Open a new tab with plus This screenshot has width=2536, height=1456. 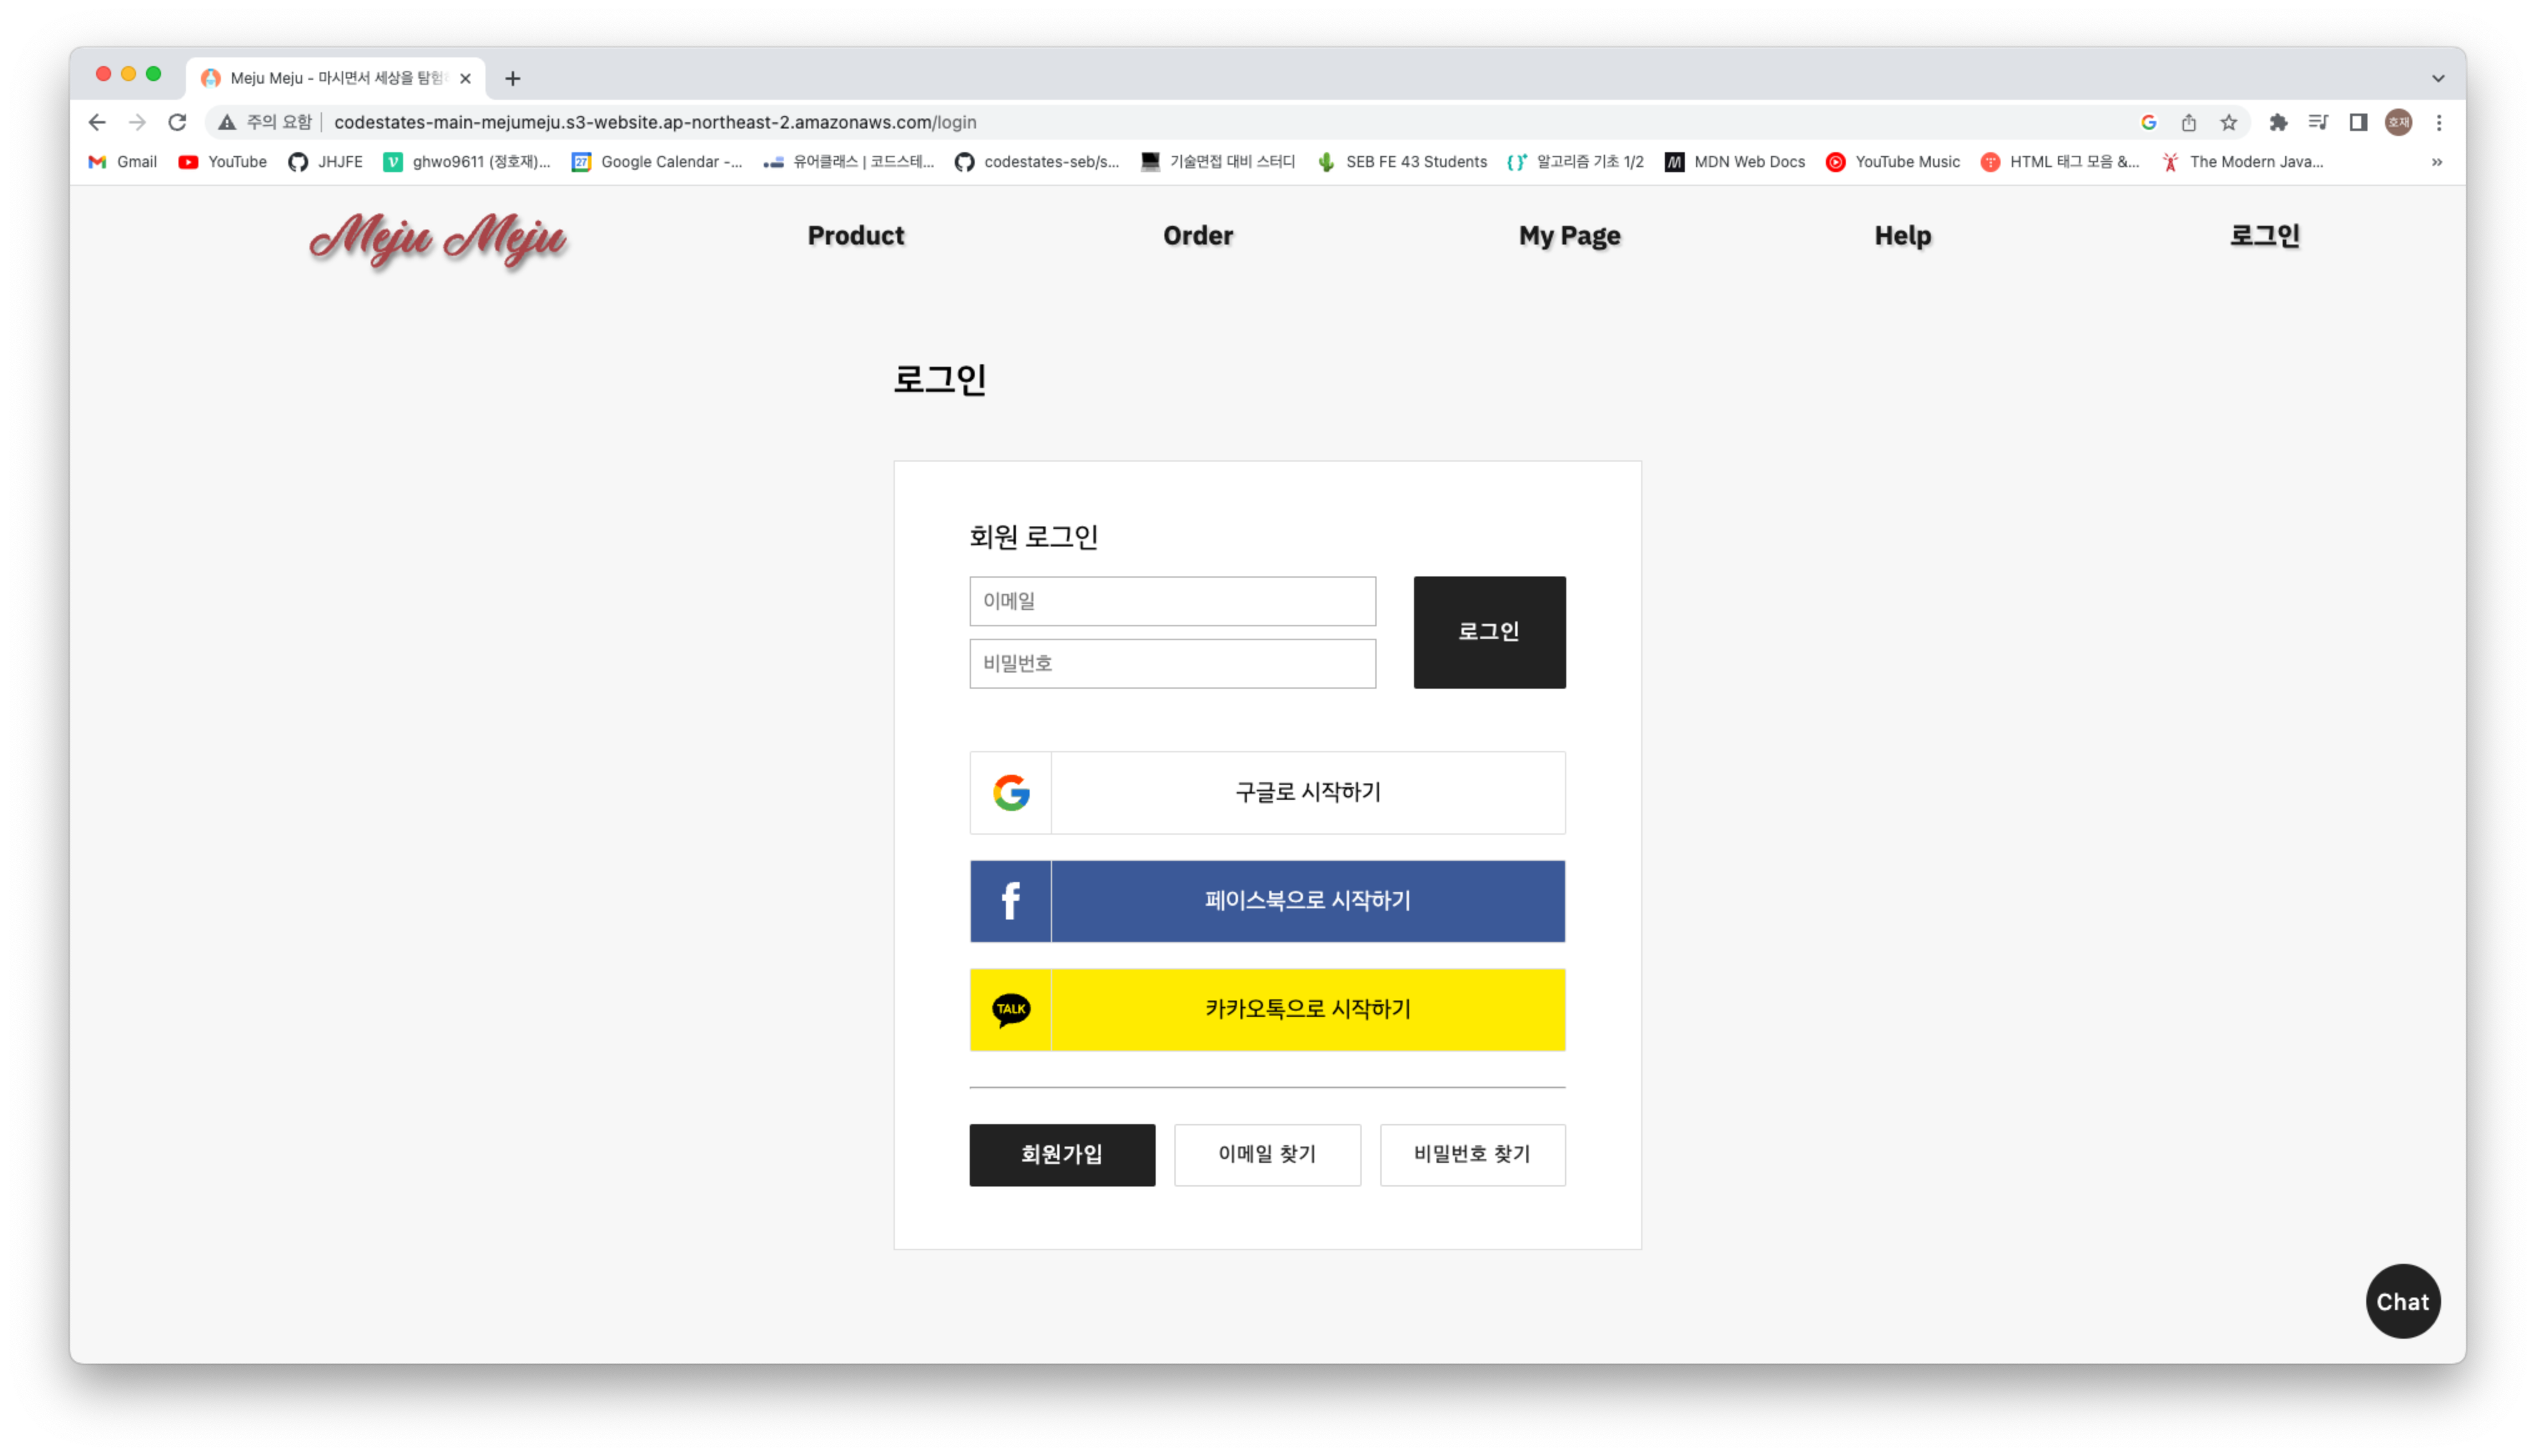coord(513,78)
